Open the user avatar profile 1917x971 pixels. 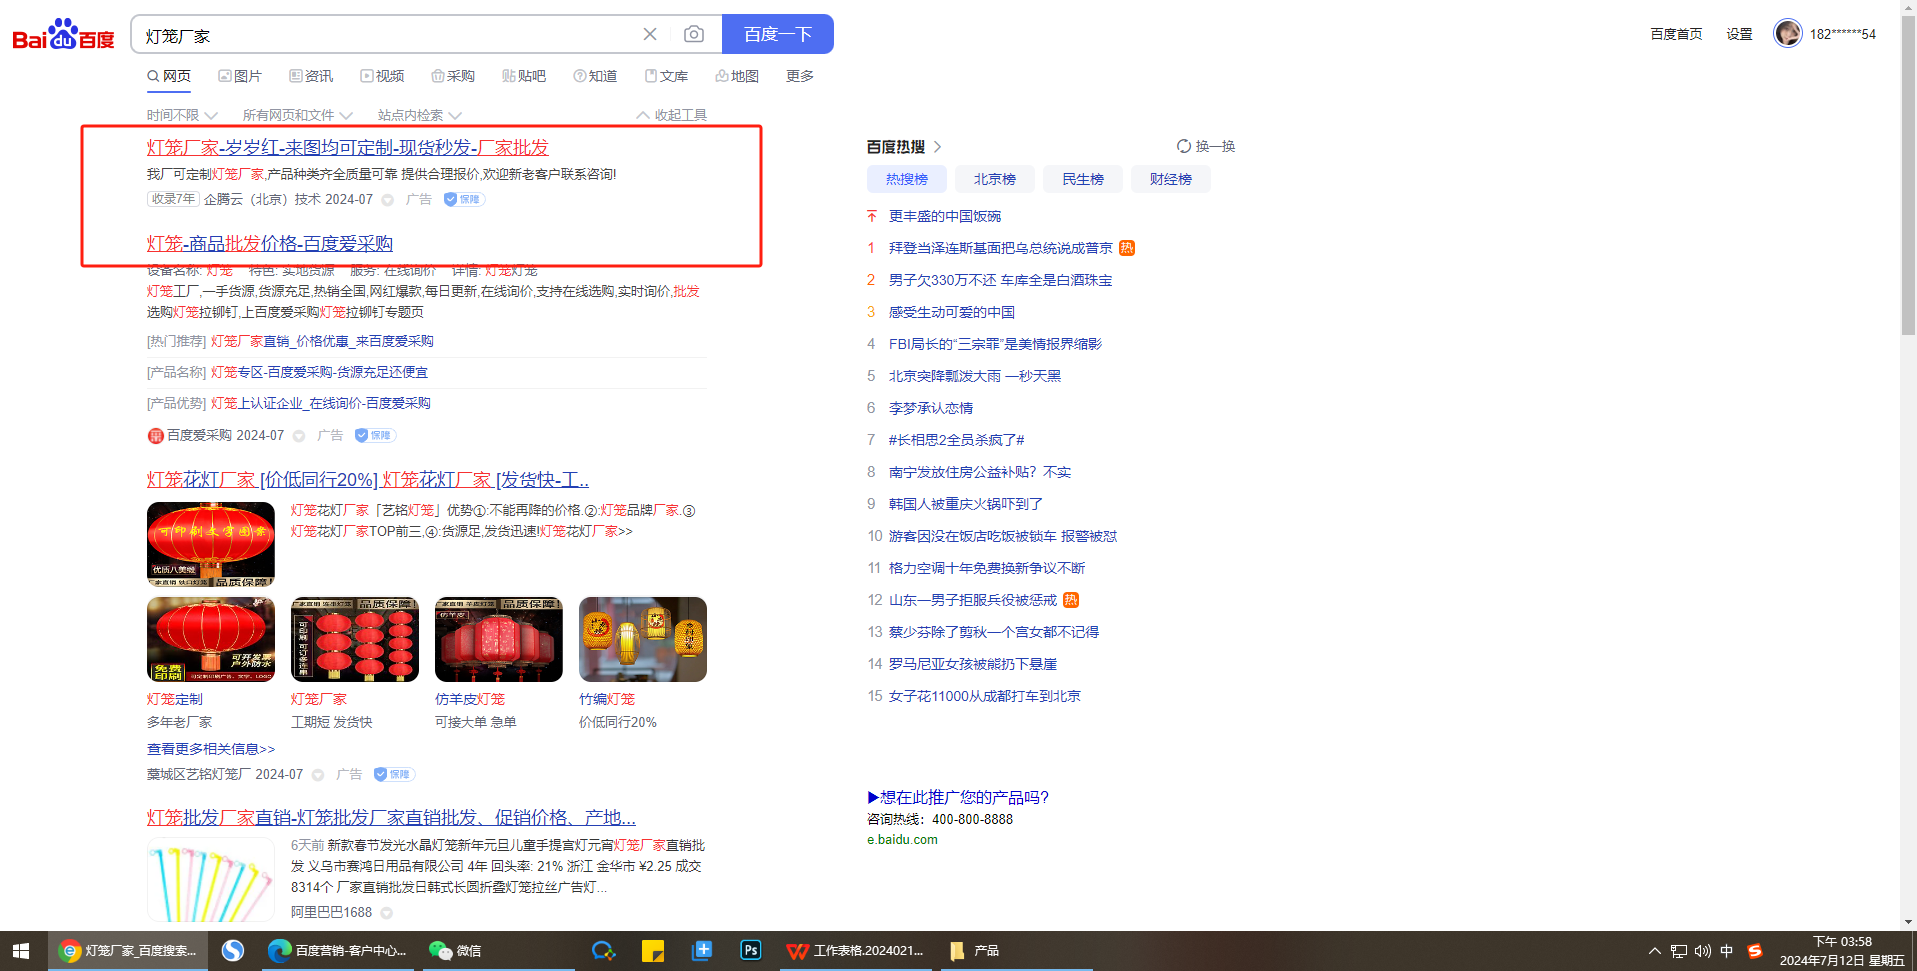pos(1787,33)
